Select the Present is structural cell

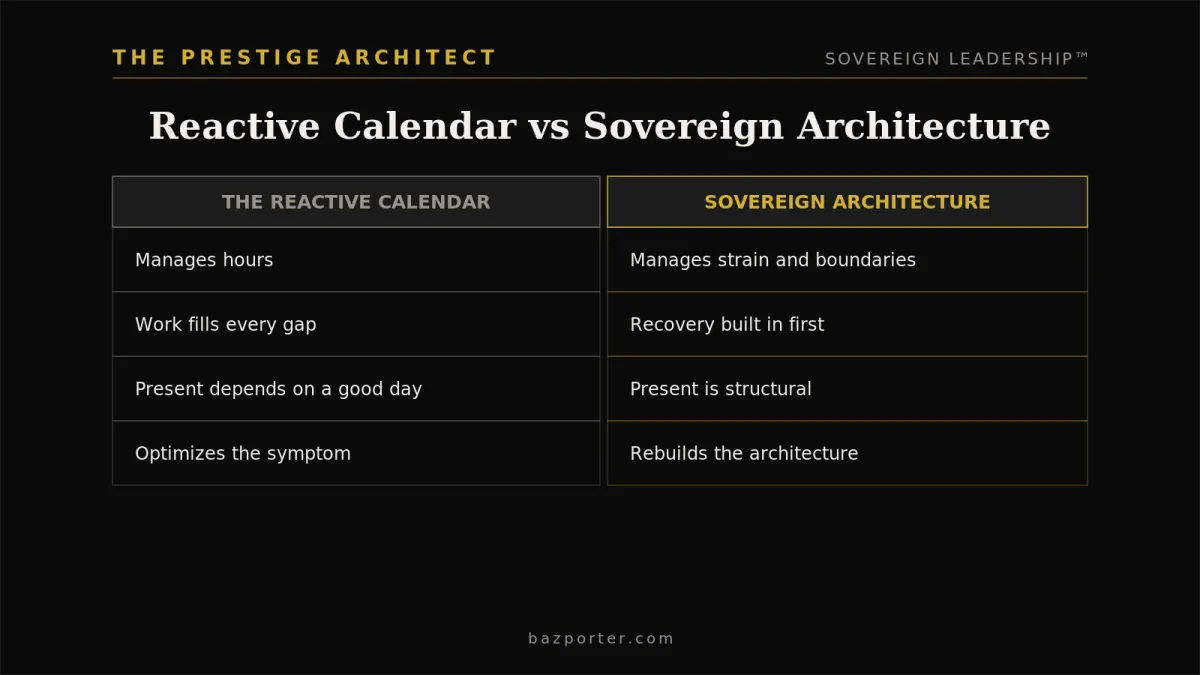point(847,389)
